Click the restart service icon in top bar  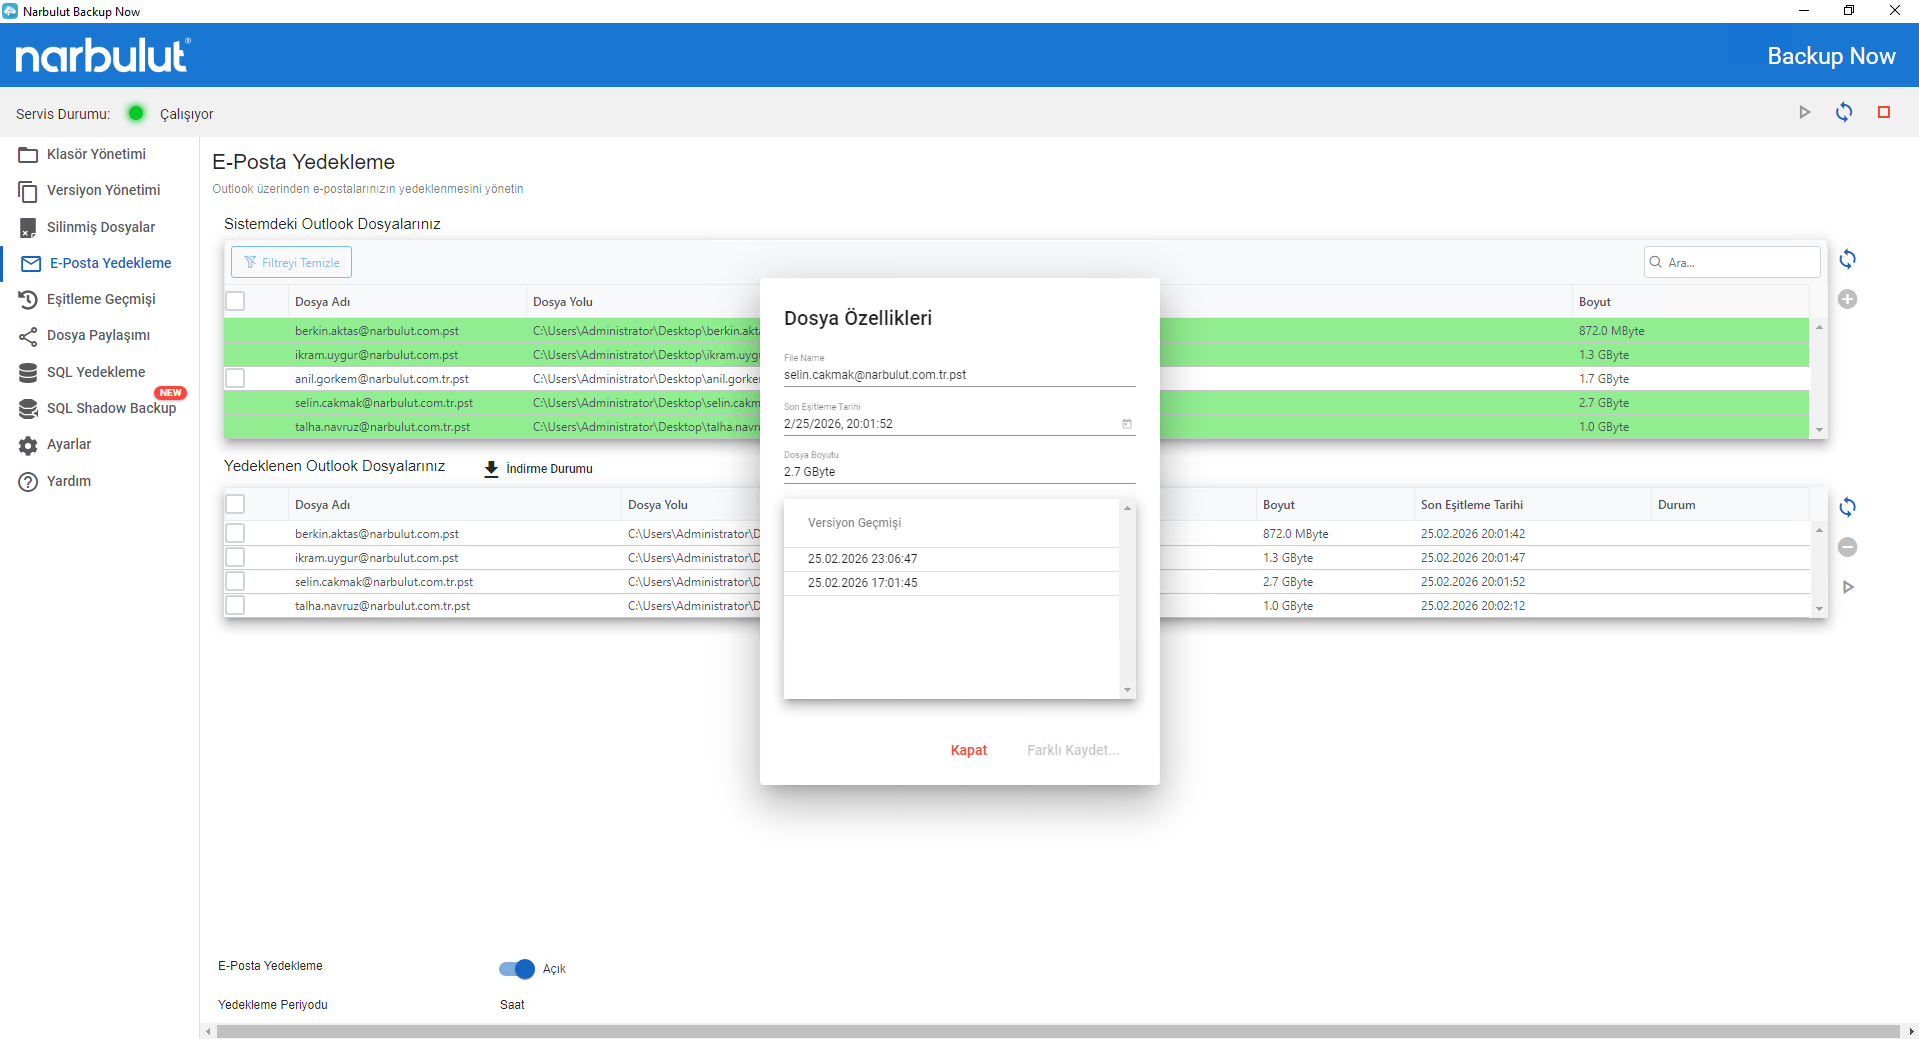pos(1843,113)
